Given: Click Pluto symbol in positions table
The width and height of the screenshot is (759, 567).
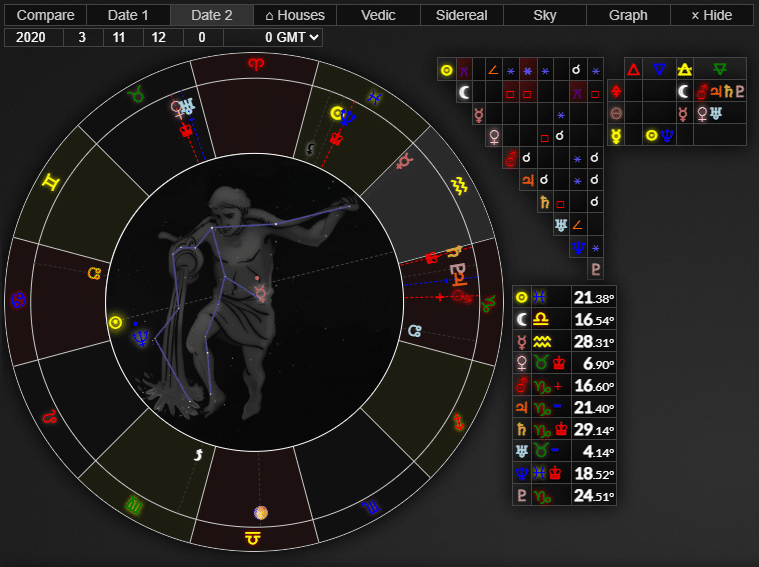Looking at the screenshot, I should click(521, 495).
